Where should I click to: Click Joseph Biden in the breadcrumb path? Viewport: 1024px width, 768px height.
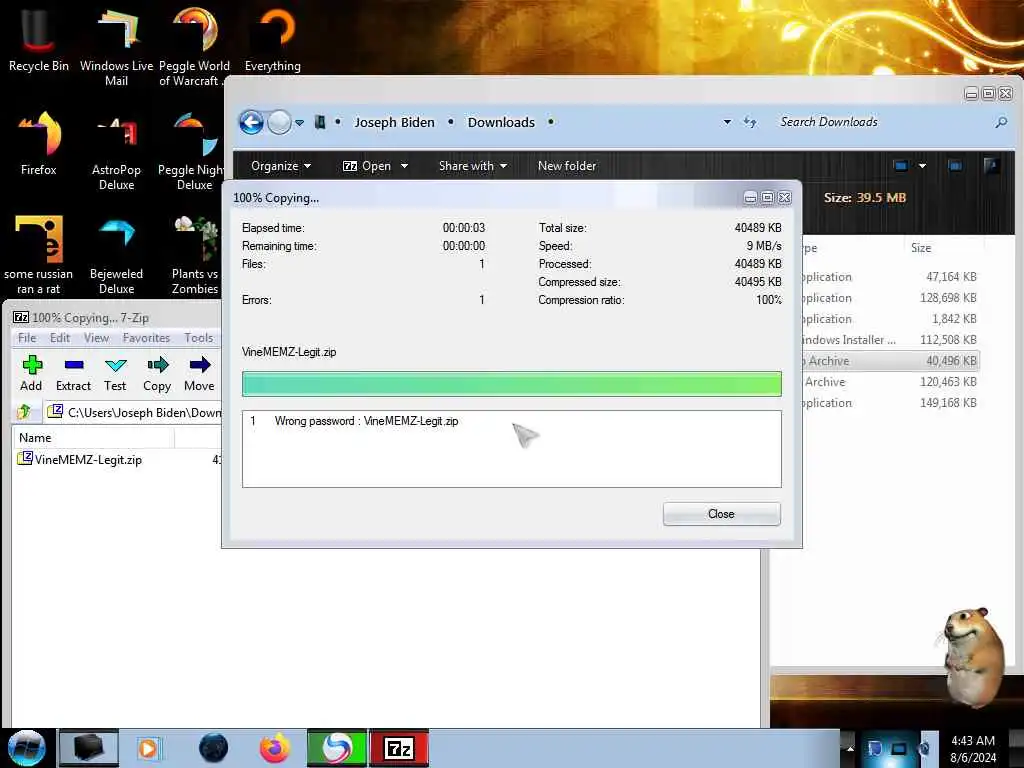[x=394, y=122]
